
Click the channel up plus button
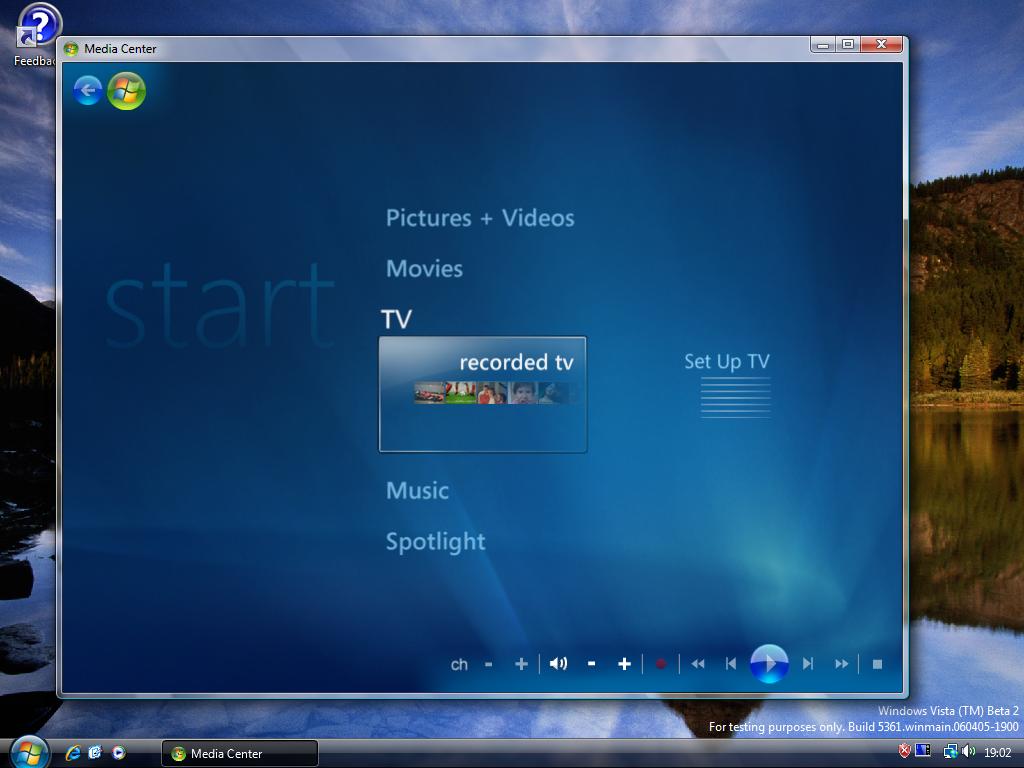tap(521, 664)
